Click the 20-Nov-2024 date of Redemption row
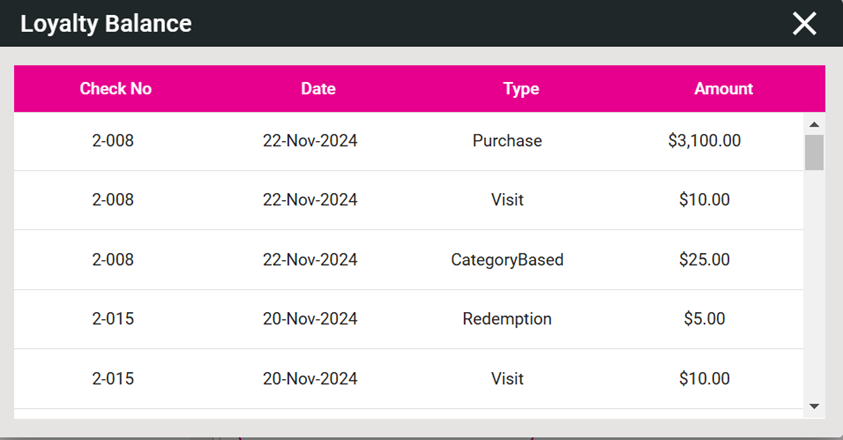843x440 pixels. [310, 319]
